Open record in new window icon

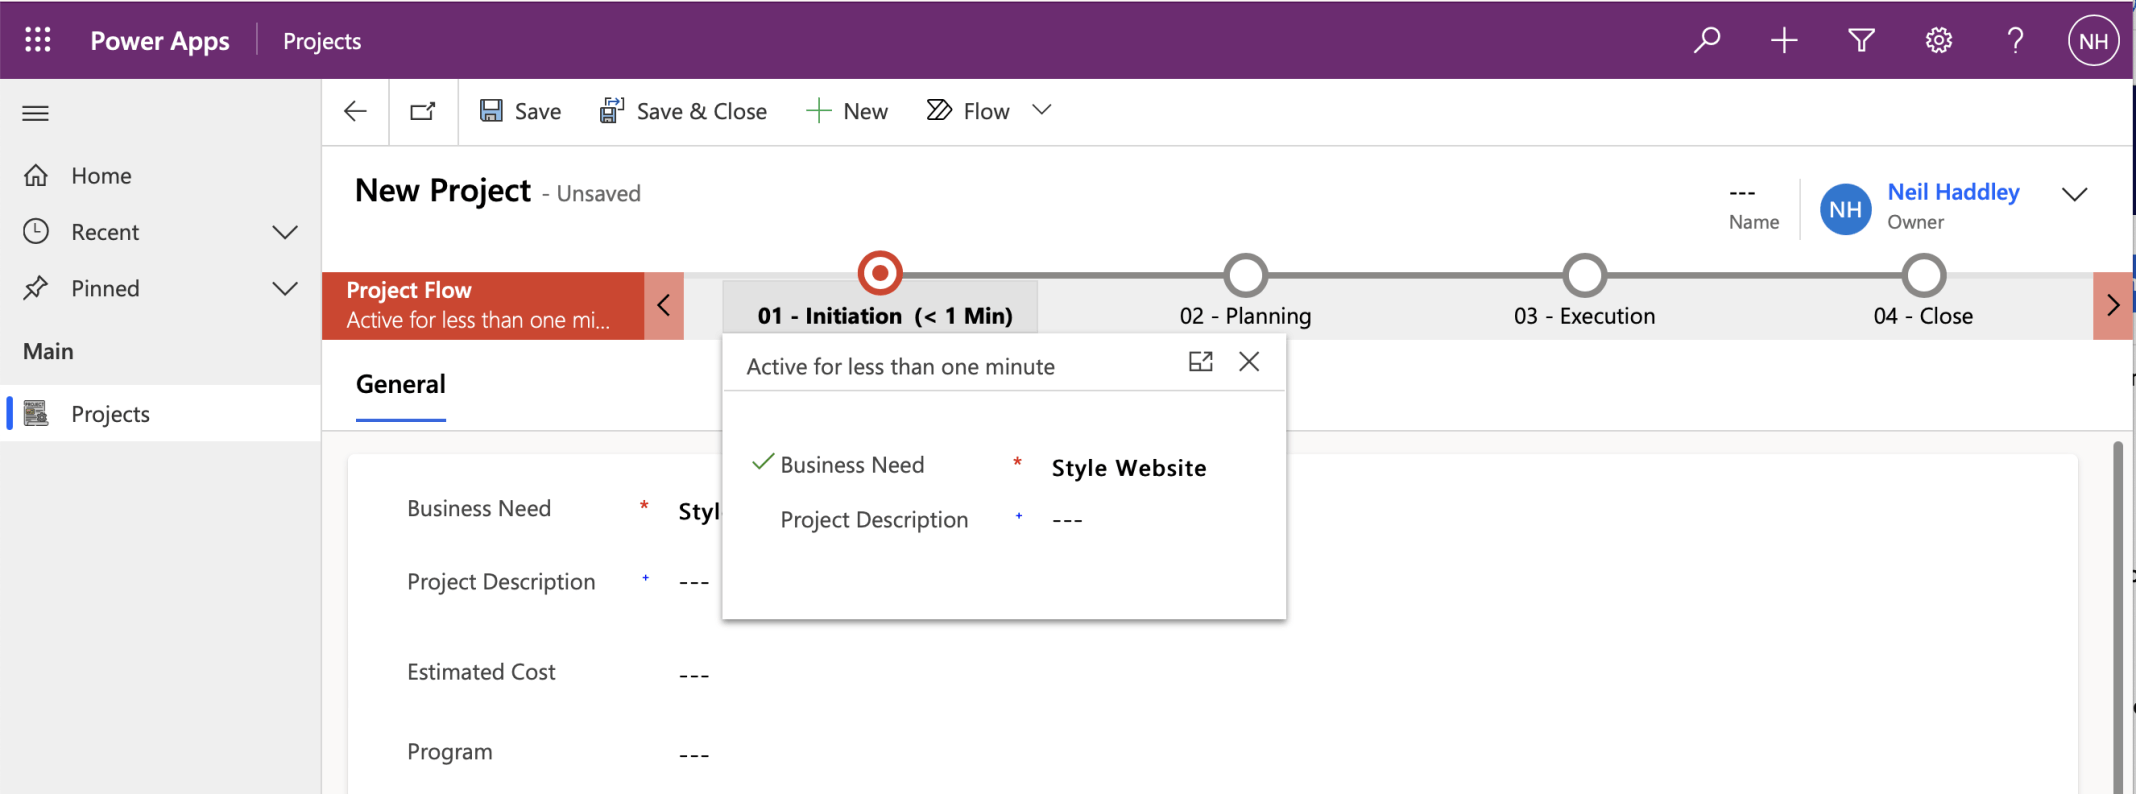pyautogui.click(x=423, y=111)
